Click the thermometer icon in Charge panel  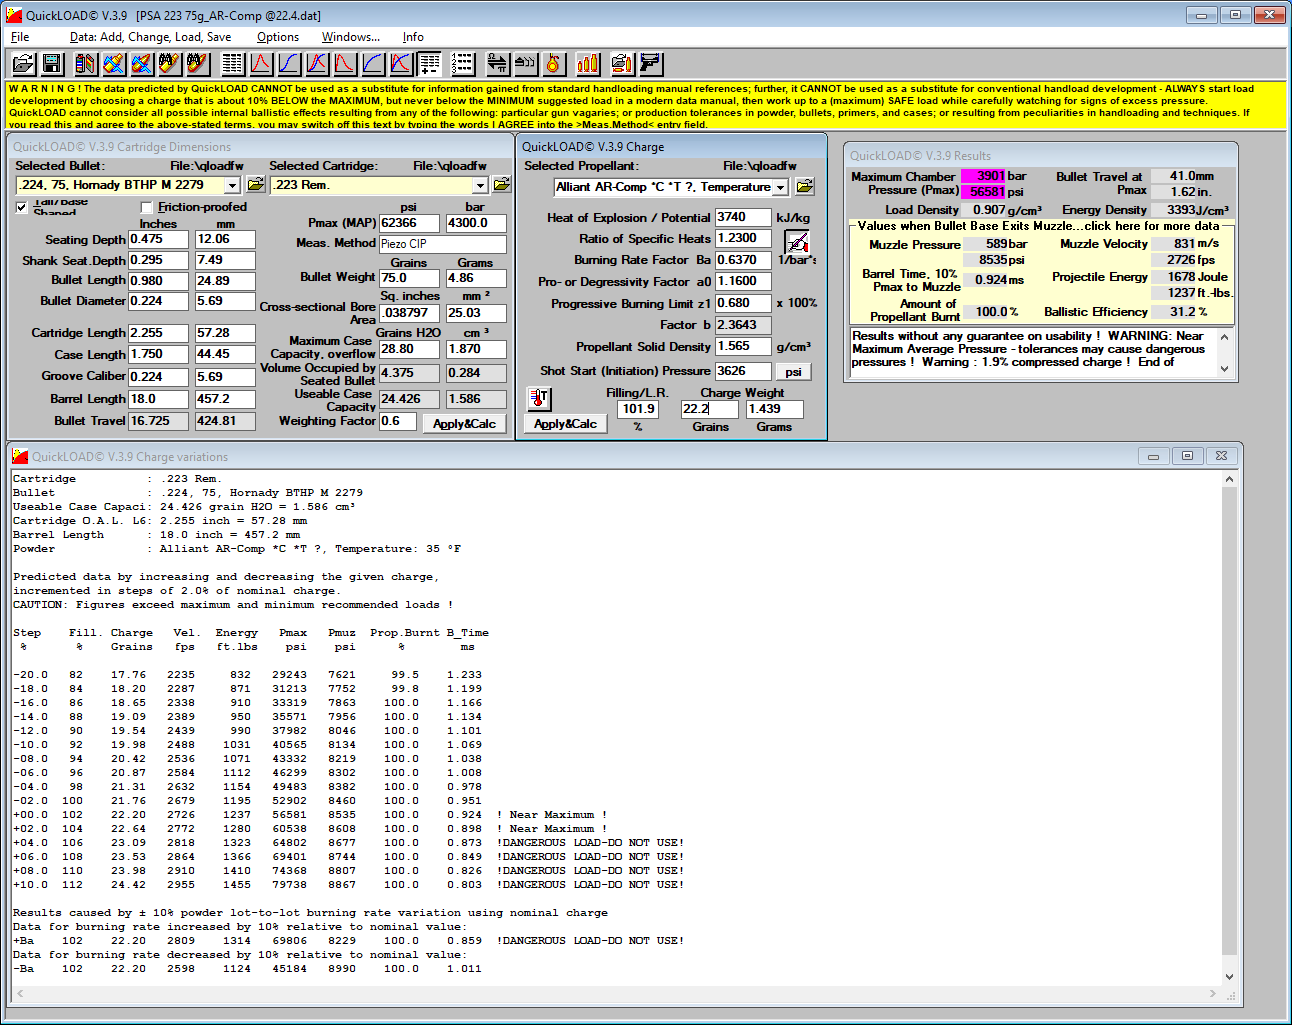pyautogui.click(x=539, y=399)
